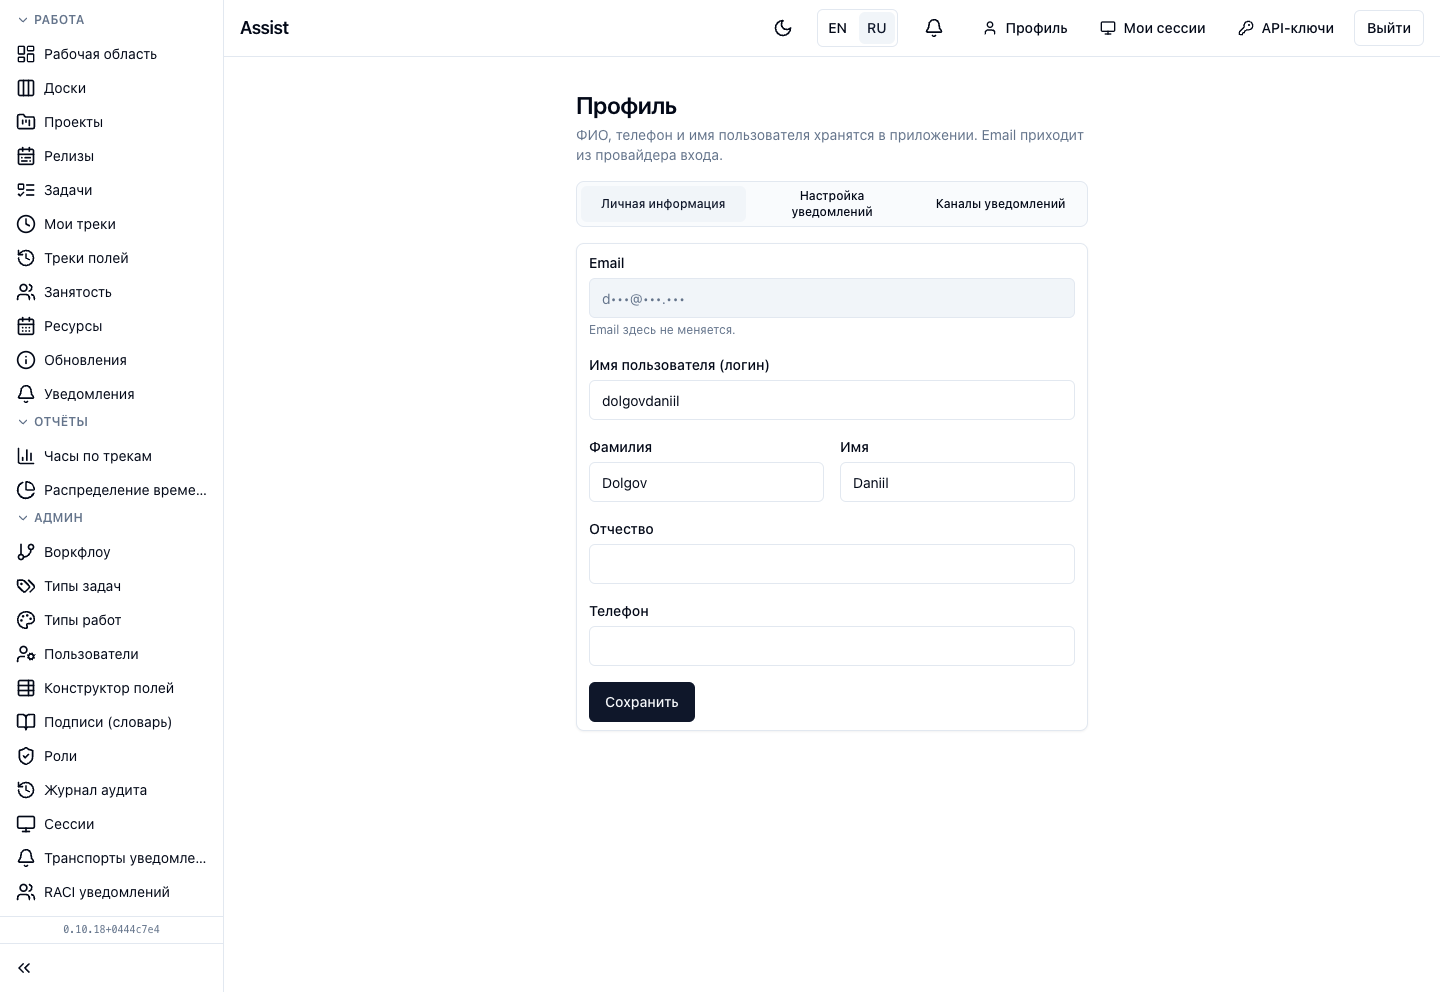The width and height of the screenshot is (1440, 992).
Task: Open Пользователи admin page
Action: pyautogui.click(x=112, y=654)
